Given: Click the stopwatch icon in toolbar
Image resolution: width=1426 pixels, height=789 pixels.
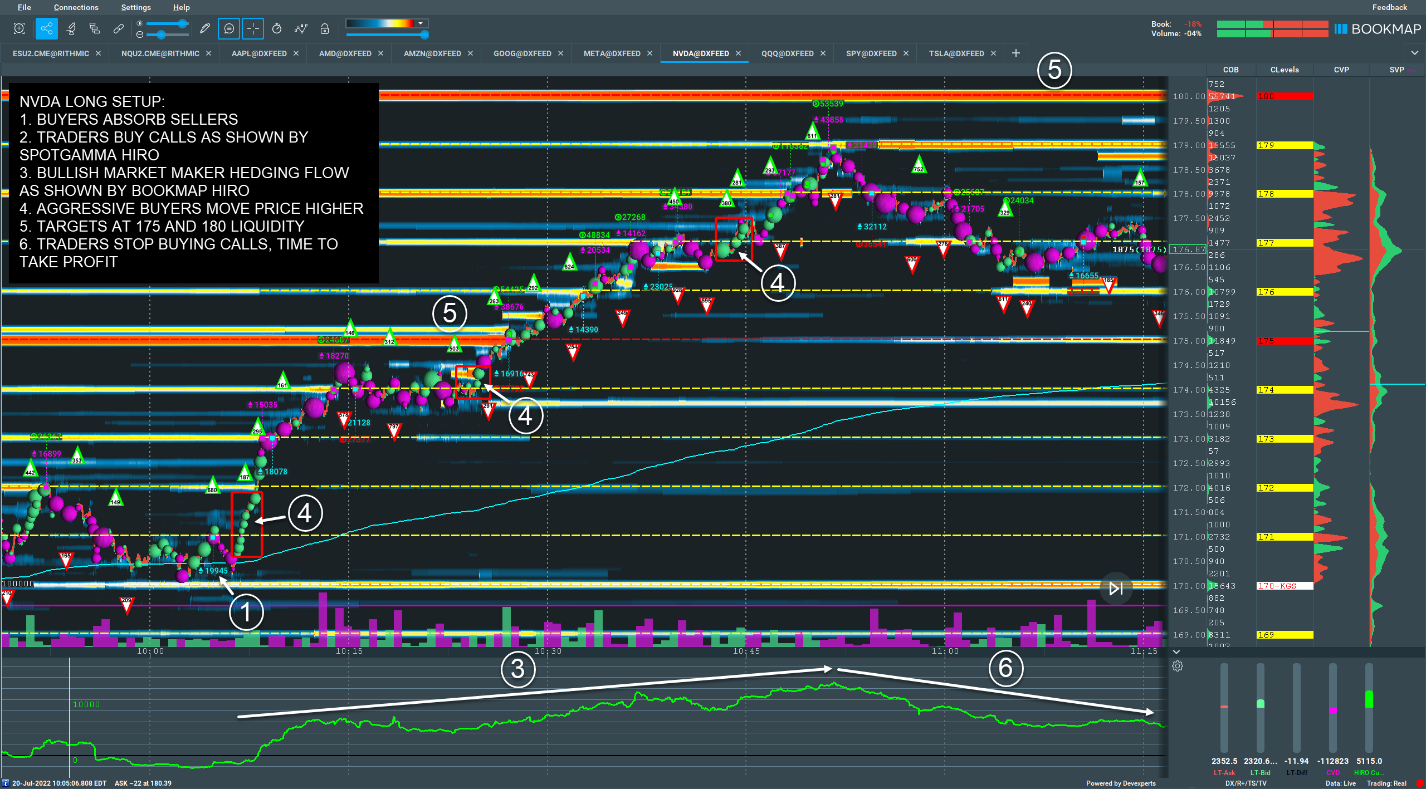Looking at the screenshot, I should pos(277,28).
